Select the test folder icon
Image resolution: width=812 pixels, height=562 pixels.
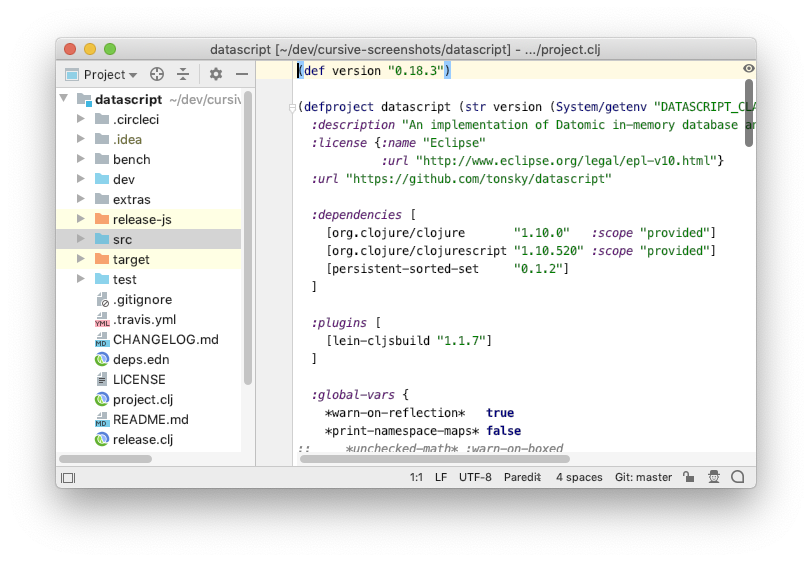[x=102, y=279]
